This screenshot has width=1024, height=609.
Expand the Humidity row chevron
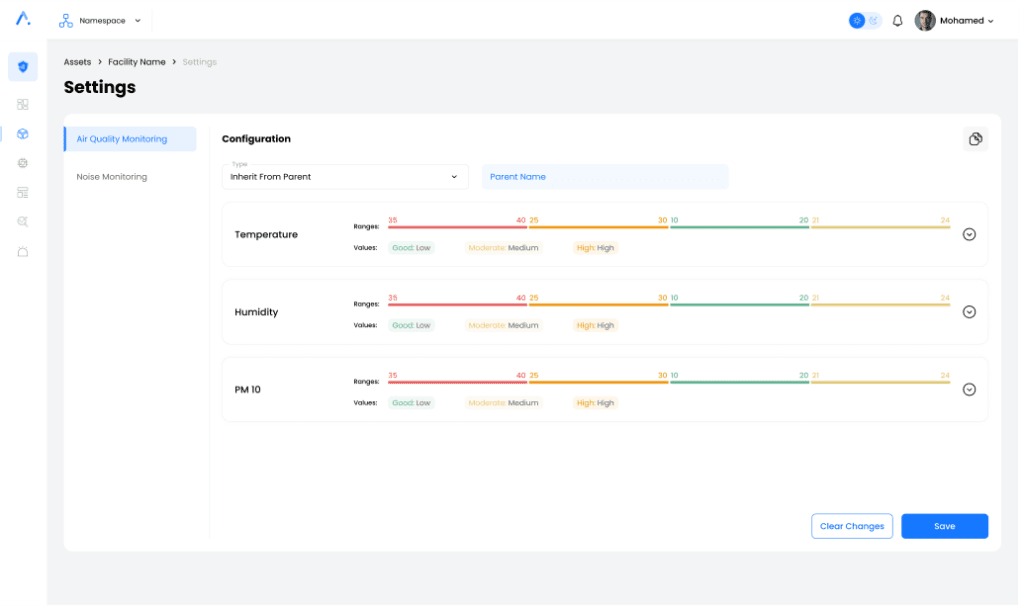point(968,312)
